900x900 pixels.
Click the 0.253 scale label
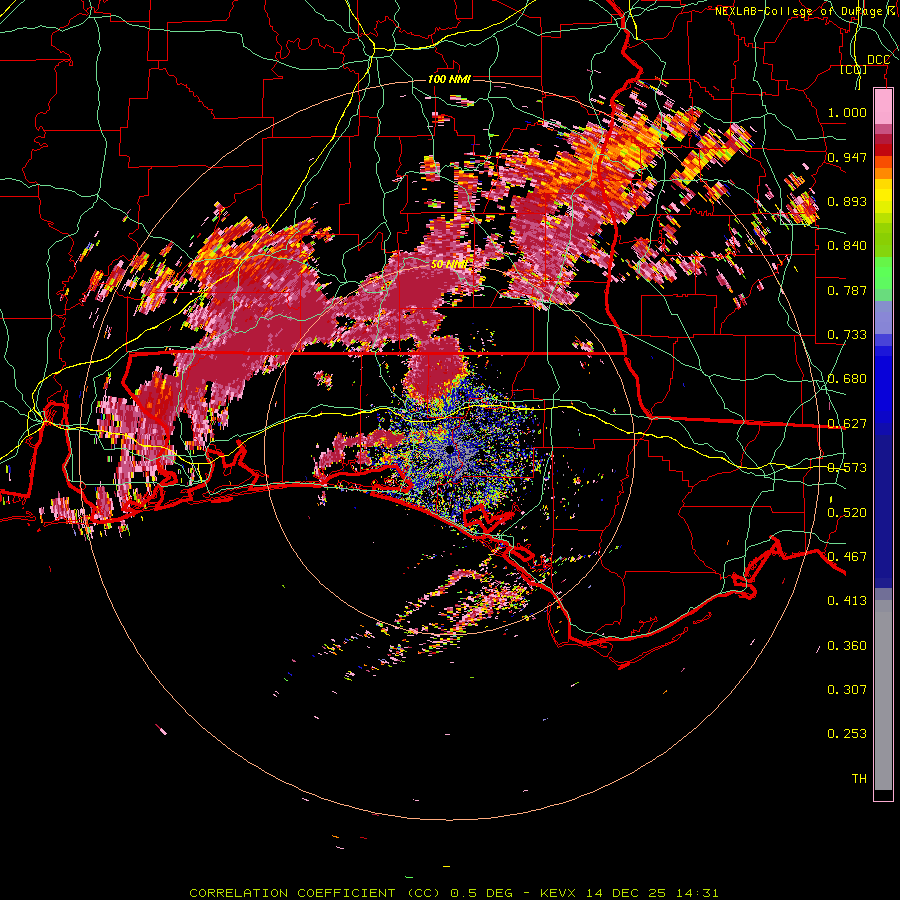click(x=847, y=734)
